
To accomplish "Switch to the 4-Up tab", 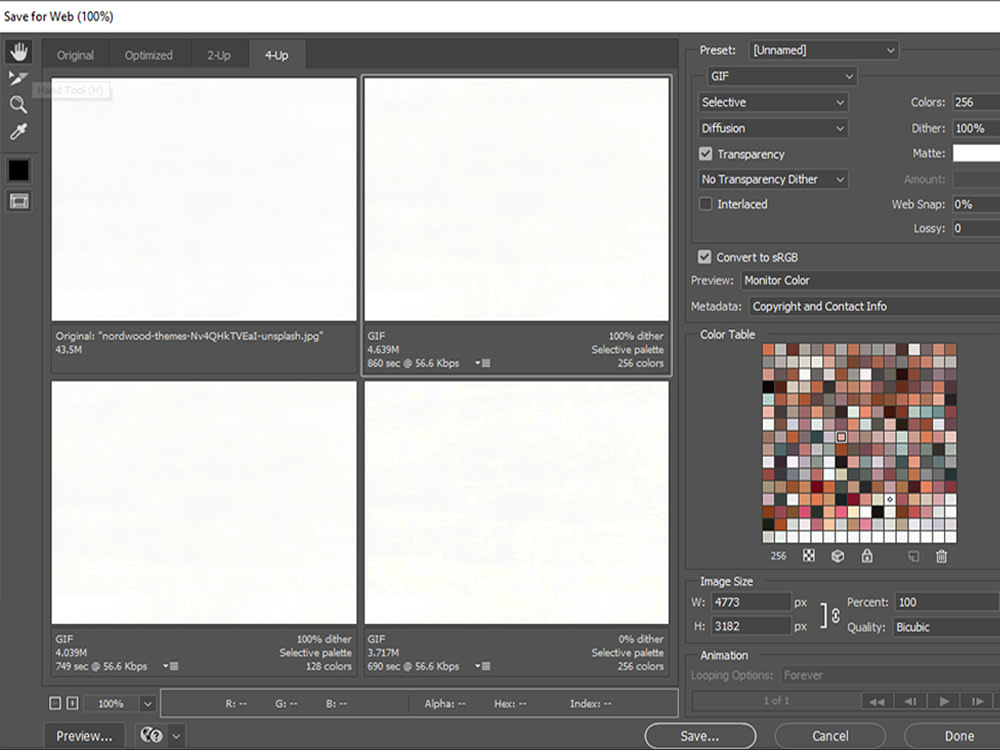I will [277, 55].
